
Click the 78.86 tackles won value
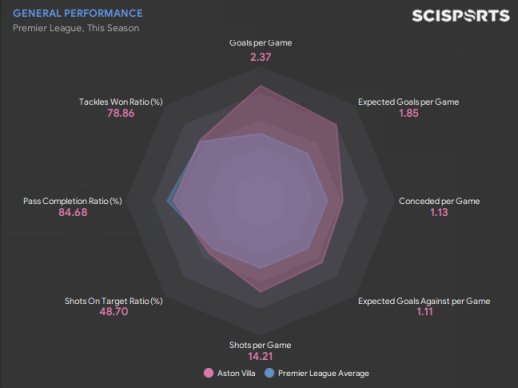pyautogui.click(x=121, y=113)
